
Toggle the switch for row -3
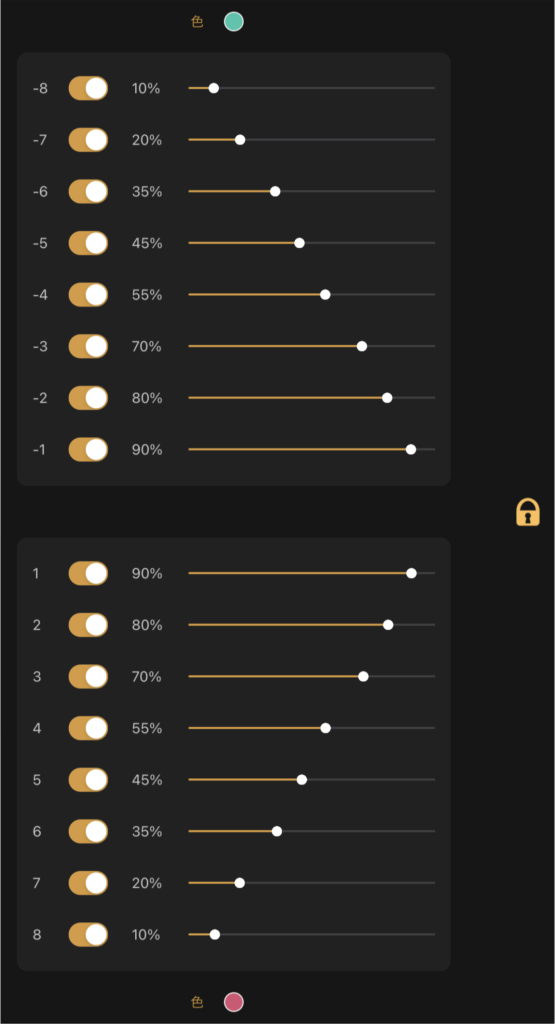[88, 346]
